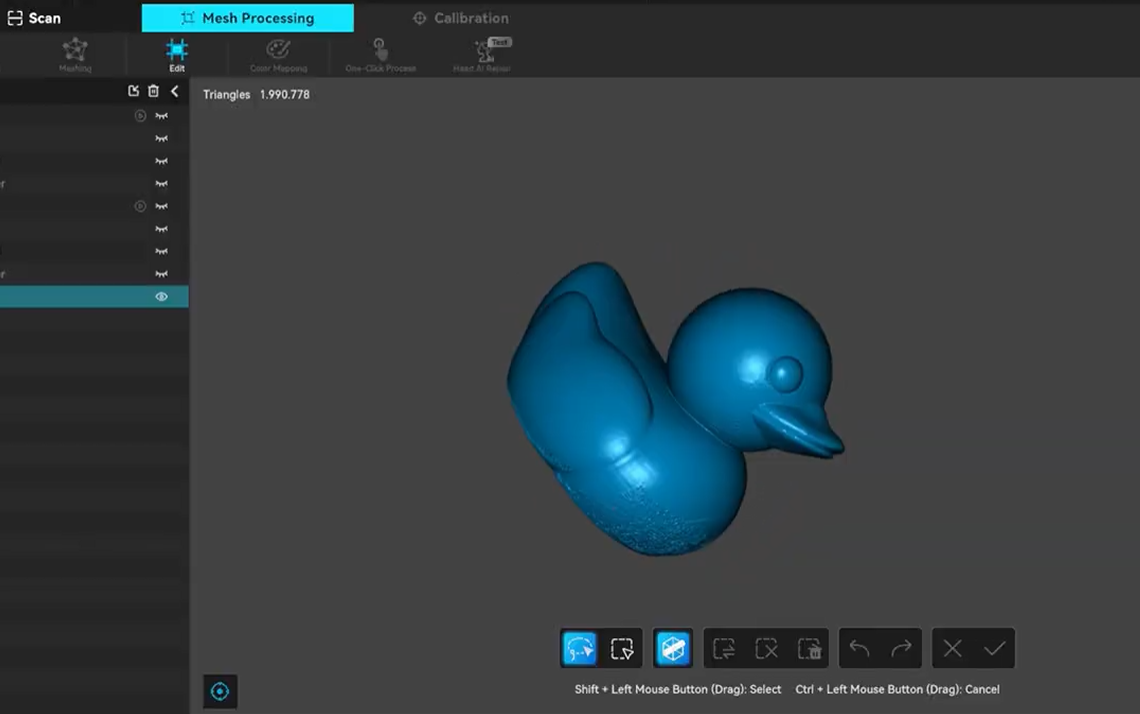Click the delete selected area icon

pyautogui.click(x=809, y=649)
